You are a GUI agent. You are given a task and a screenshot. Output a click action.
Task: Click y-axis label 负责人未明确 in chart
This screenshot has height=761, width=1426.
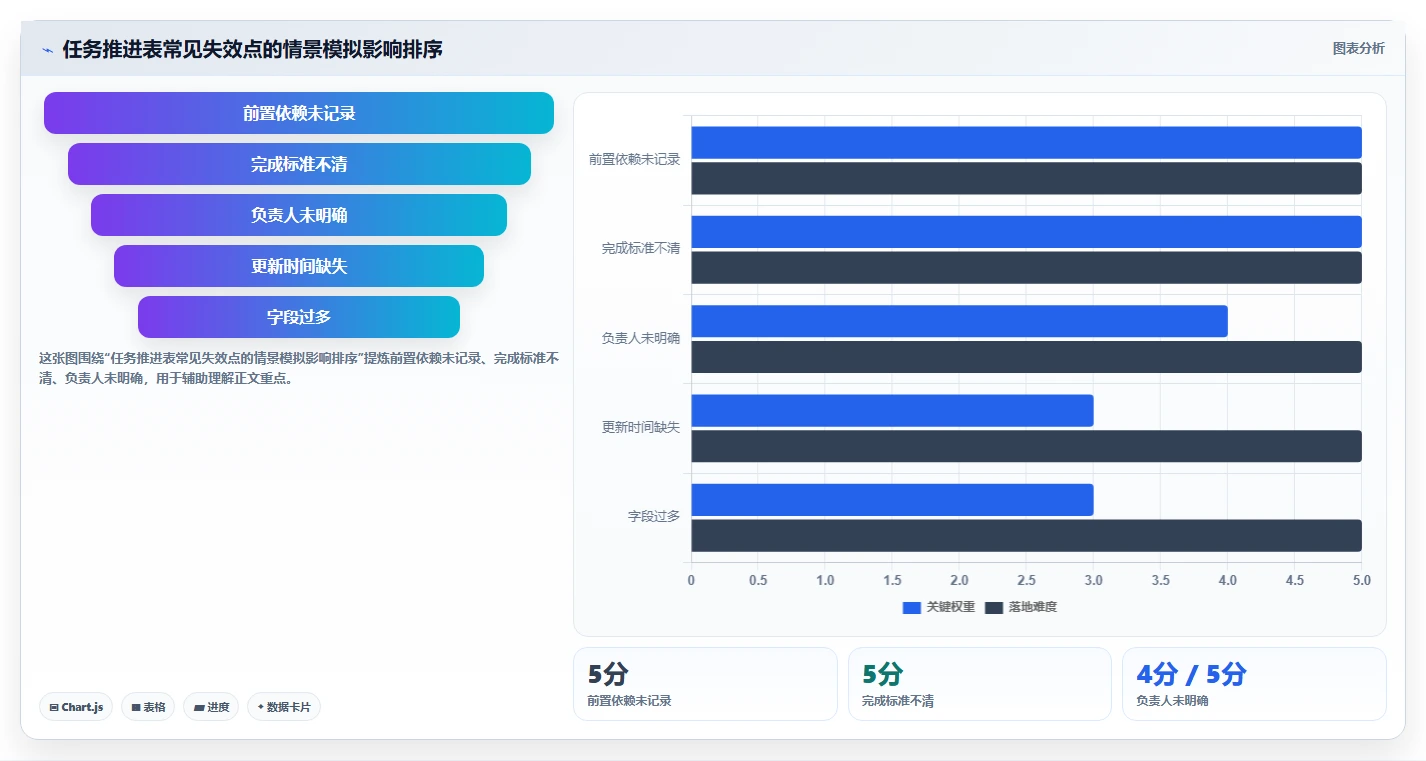click(641, 338)
